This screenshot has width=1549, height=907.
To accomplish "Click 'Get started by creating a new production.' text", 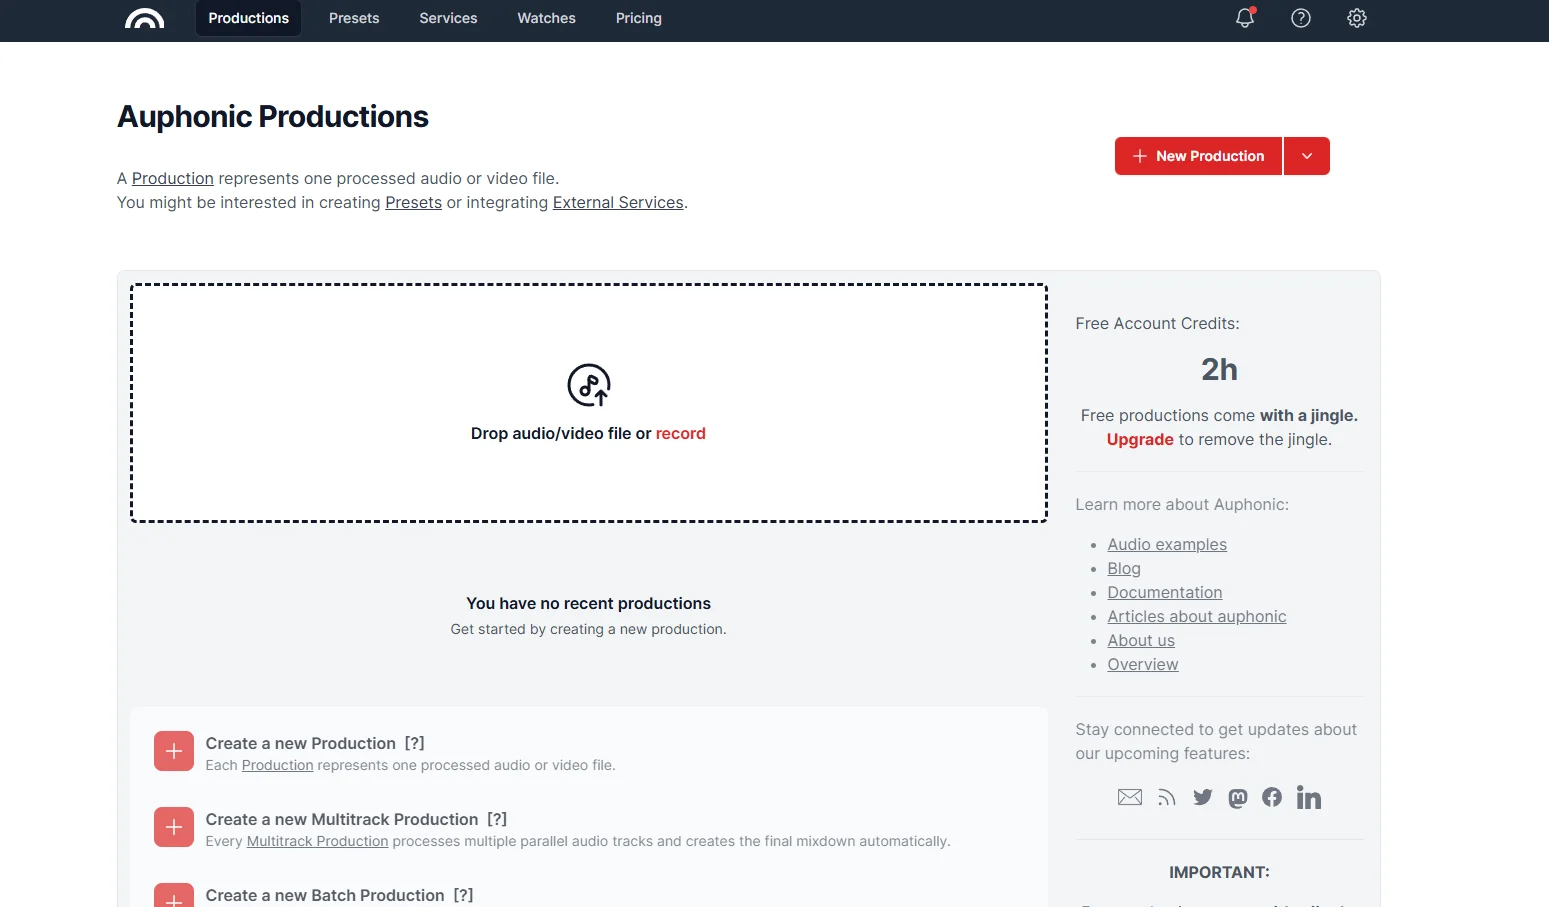I will coord(589,629).
